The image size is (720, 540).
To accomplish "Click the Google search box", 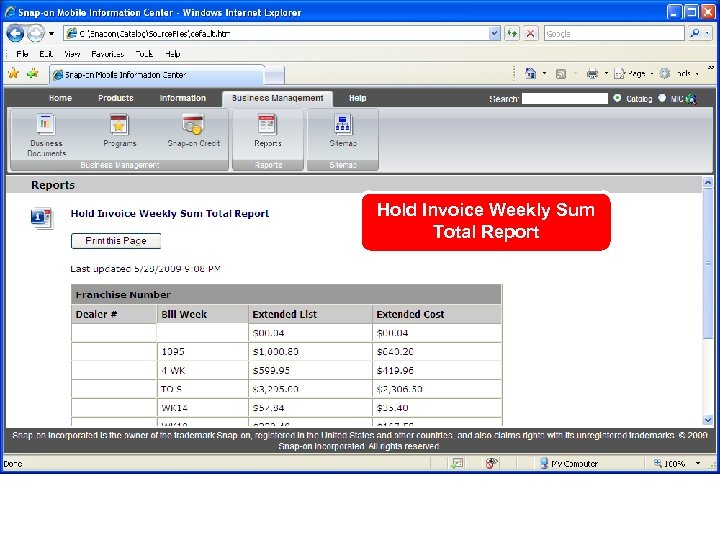I will [x=614, y=33].
